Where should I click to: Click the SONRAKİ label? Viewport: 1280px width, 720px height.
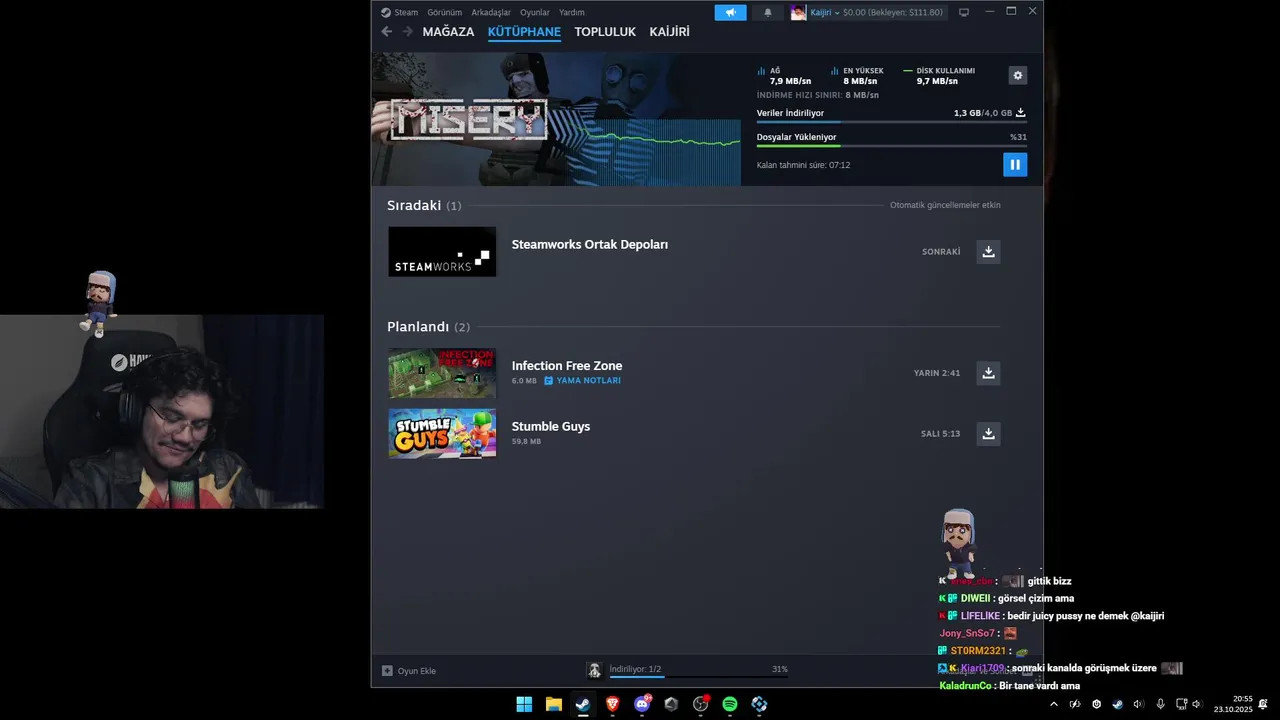[x=941, y=252]
